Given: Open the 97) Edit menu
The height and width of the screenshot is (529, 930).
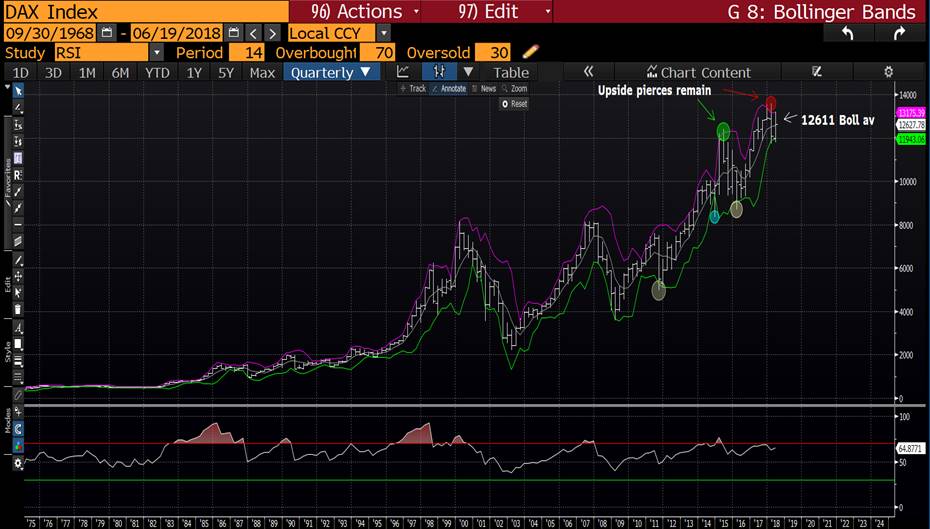Looking at the screenshot, I should point(487,11).
